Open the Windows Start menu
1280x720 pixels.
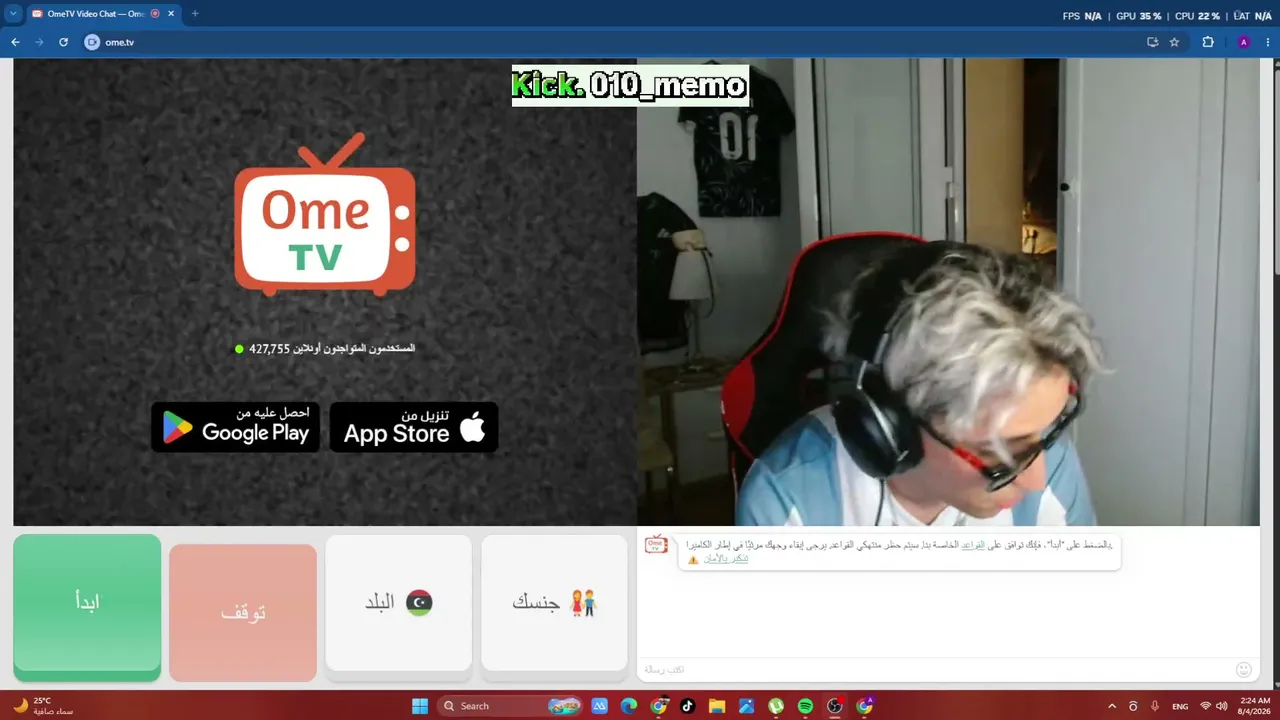[x=420, y=706]
